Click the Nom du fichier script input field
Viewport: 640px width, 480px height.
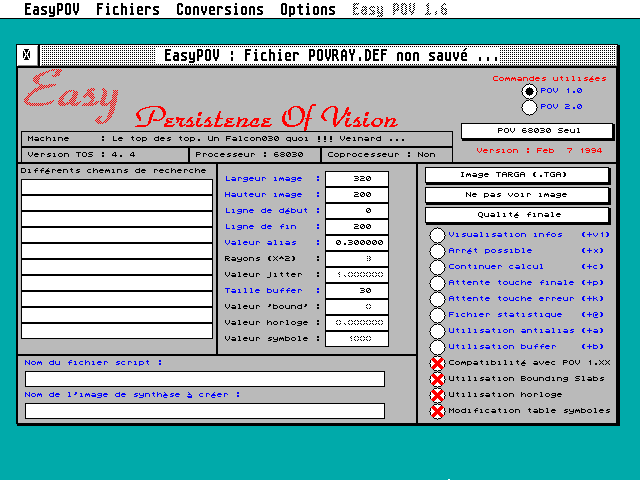click(x=205, y=379)
